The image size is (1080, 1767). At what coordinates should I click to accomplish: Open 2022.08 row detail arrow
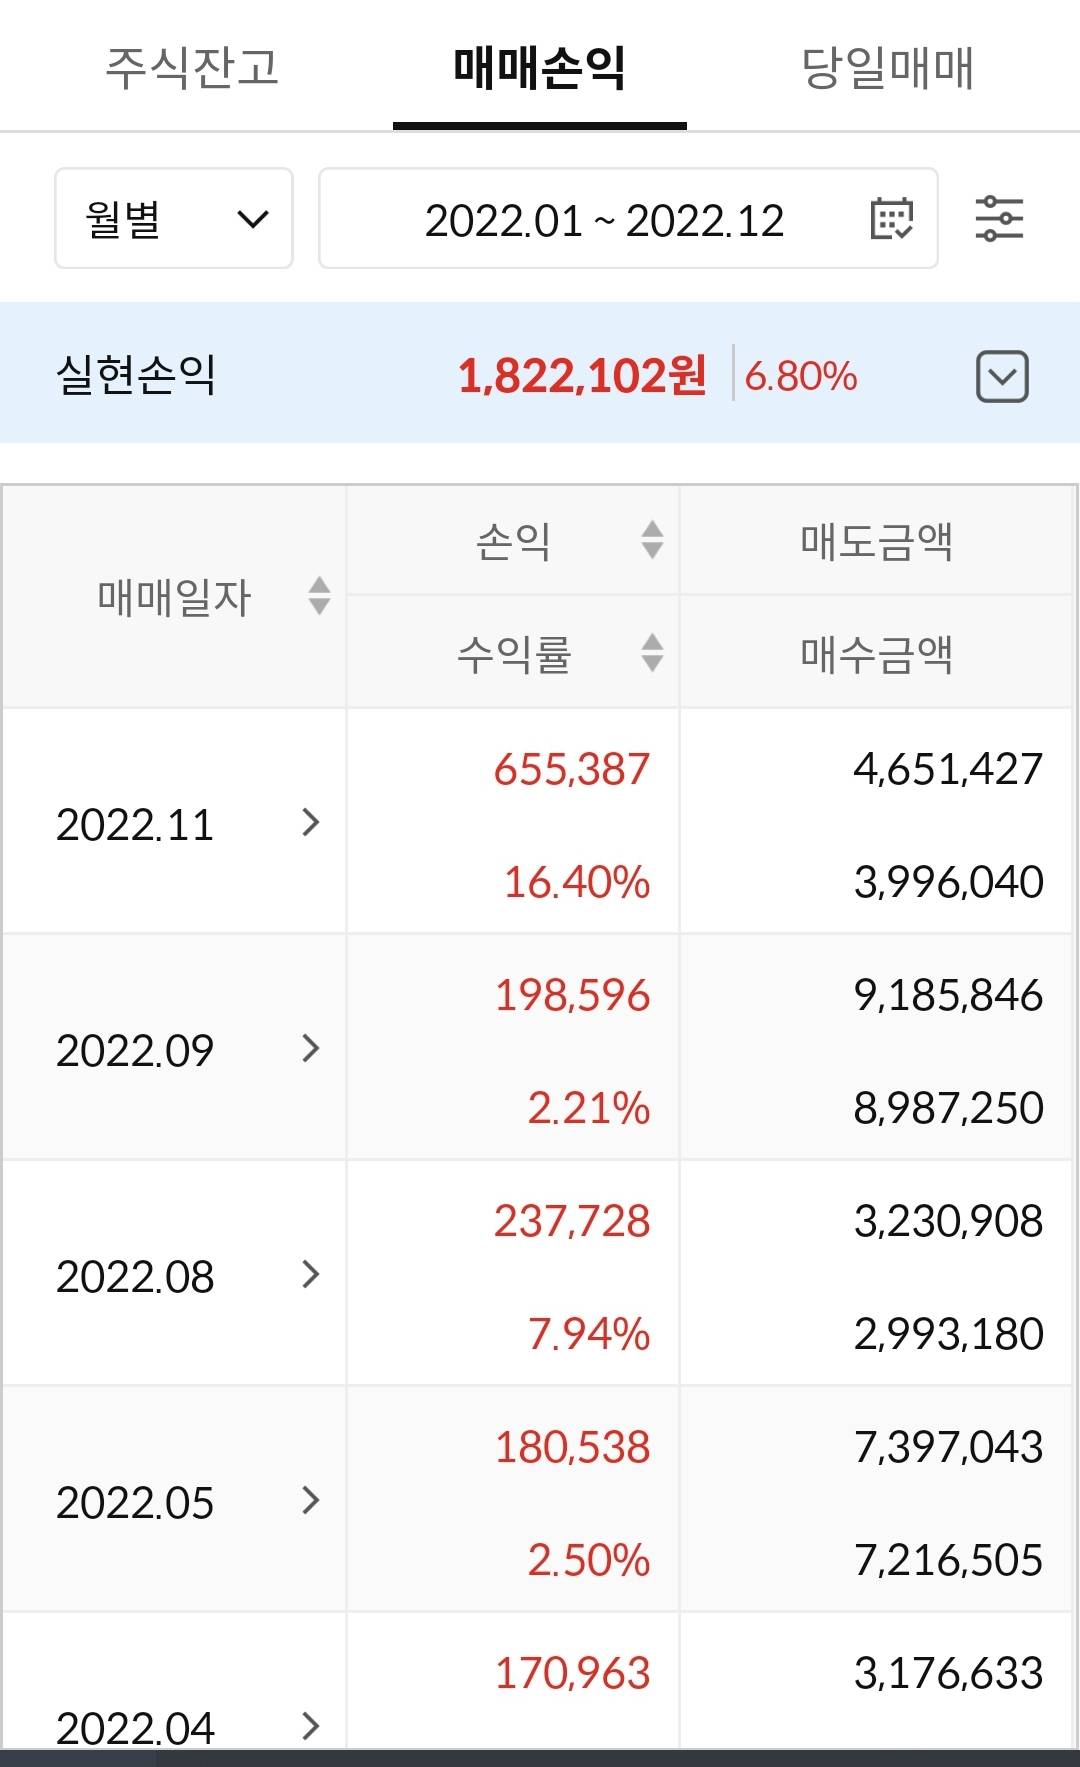[x=311, y=1275]
